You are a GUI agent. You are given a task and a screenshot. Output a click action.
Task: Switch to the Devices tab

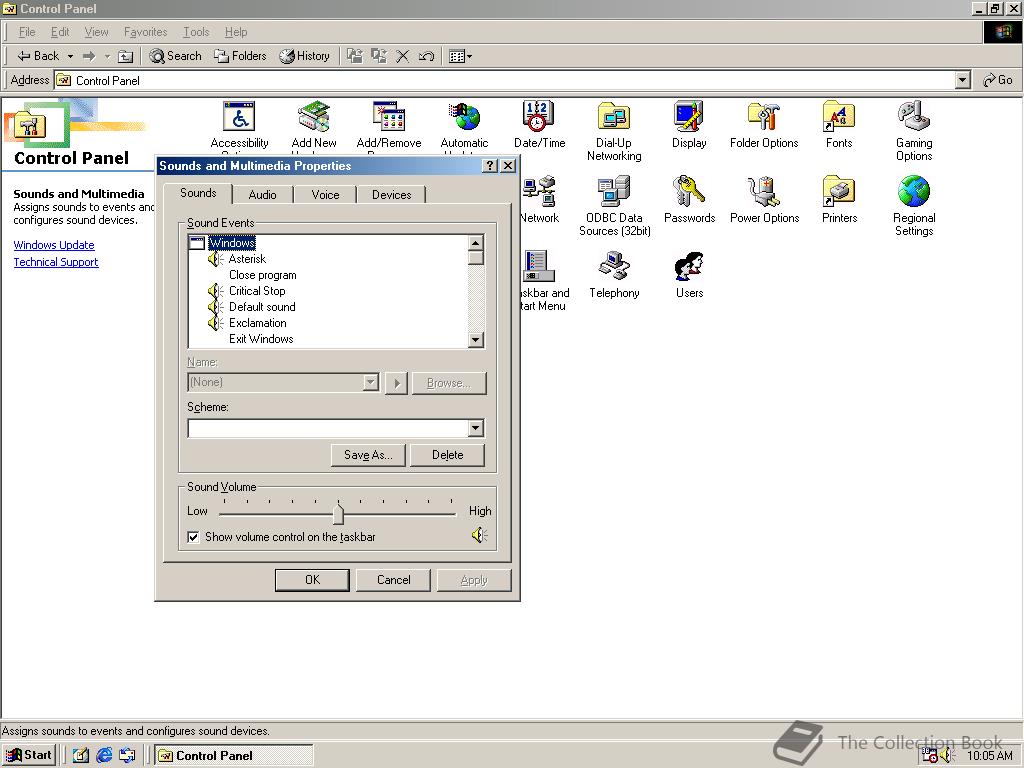391,195
